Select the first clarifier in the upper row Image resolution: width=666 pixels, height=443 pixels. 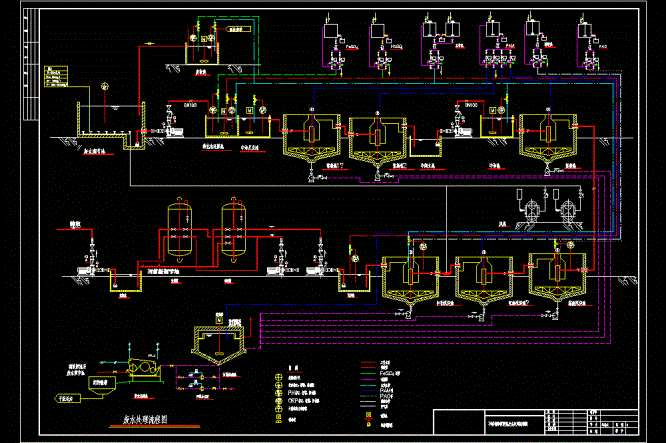coord(312,140)
